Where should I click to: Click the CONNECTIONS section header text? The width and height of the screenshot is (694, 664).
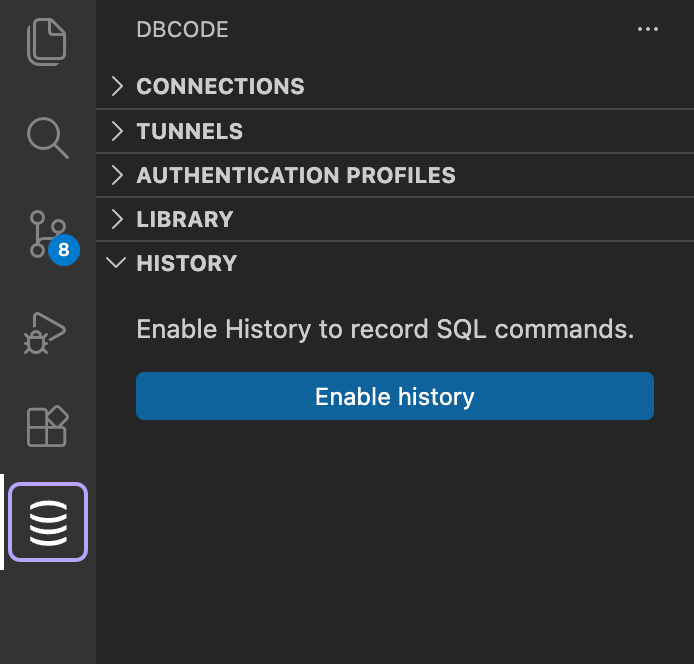220,86
